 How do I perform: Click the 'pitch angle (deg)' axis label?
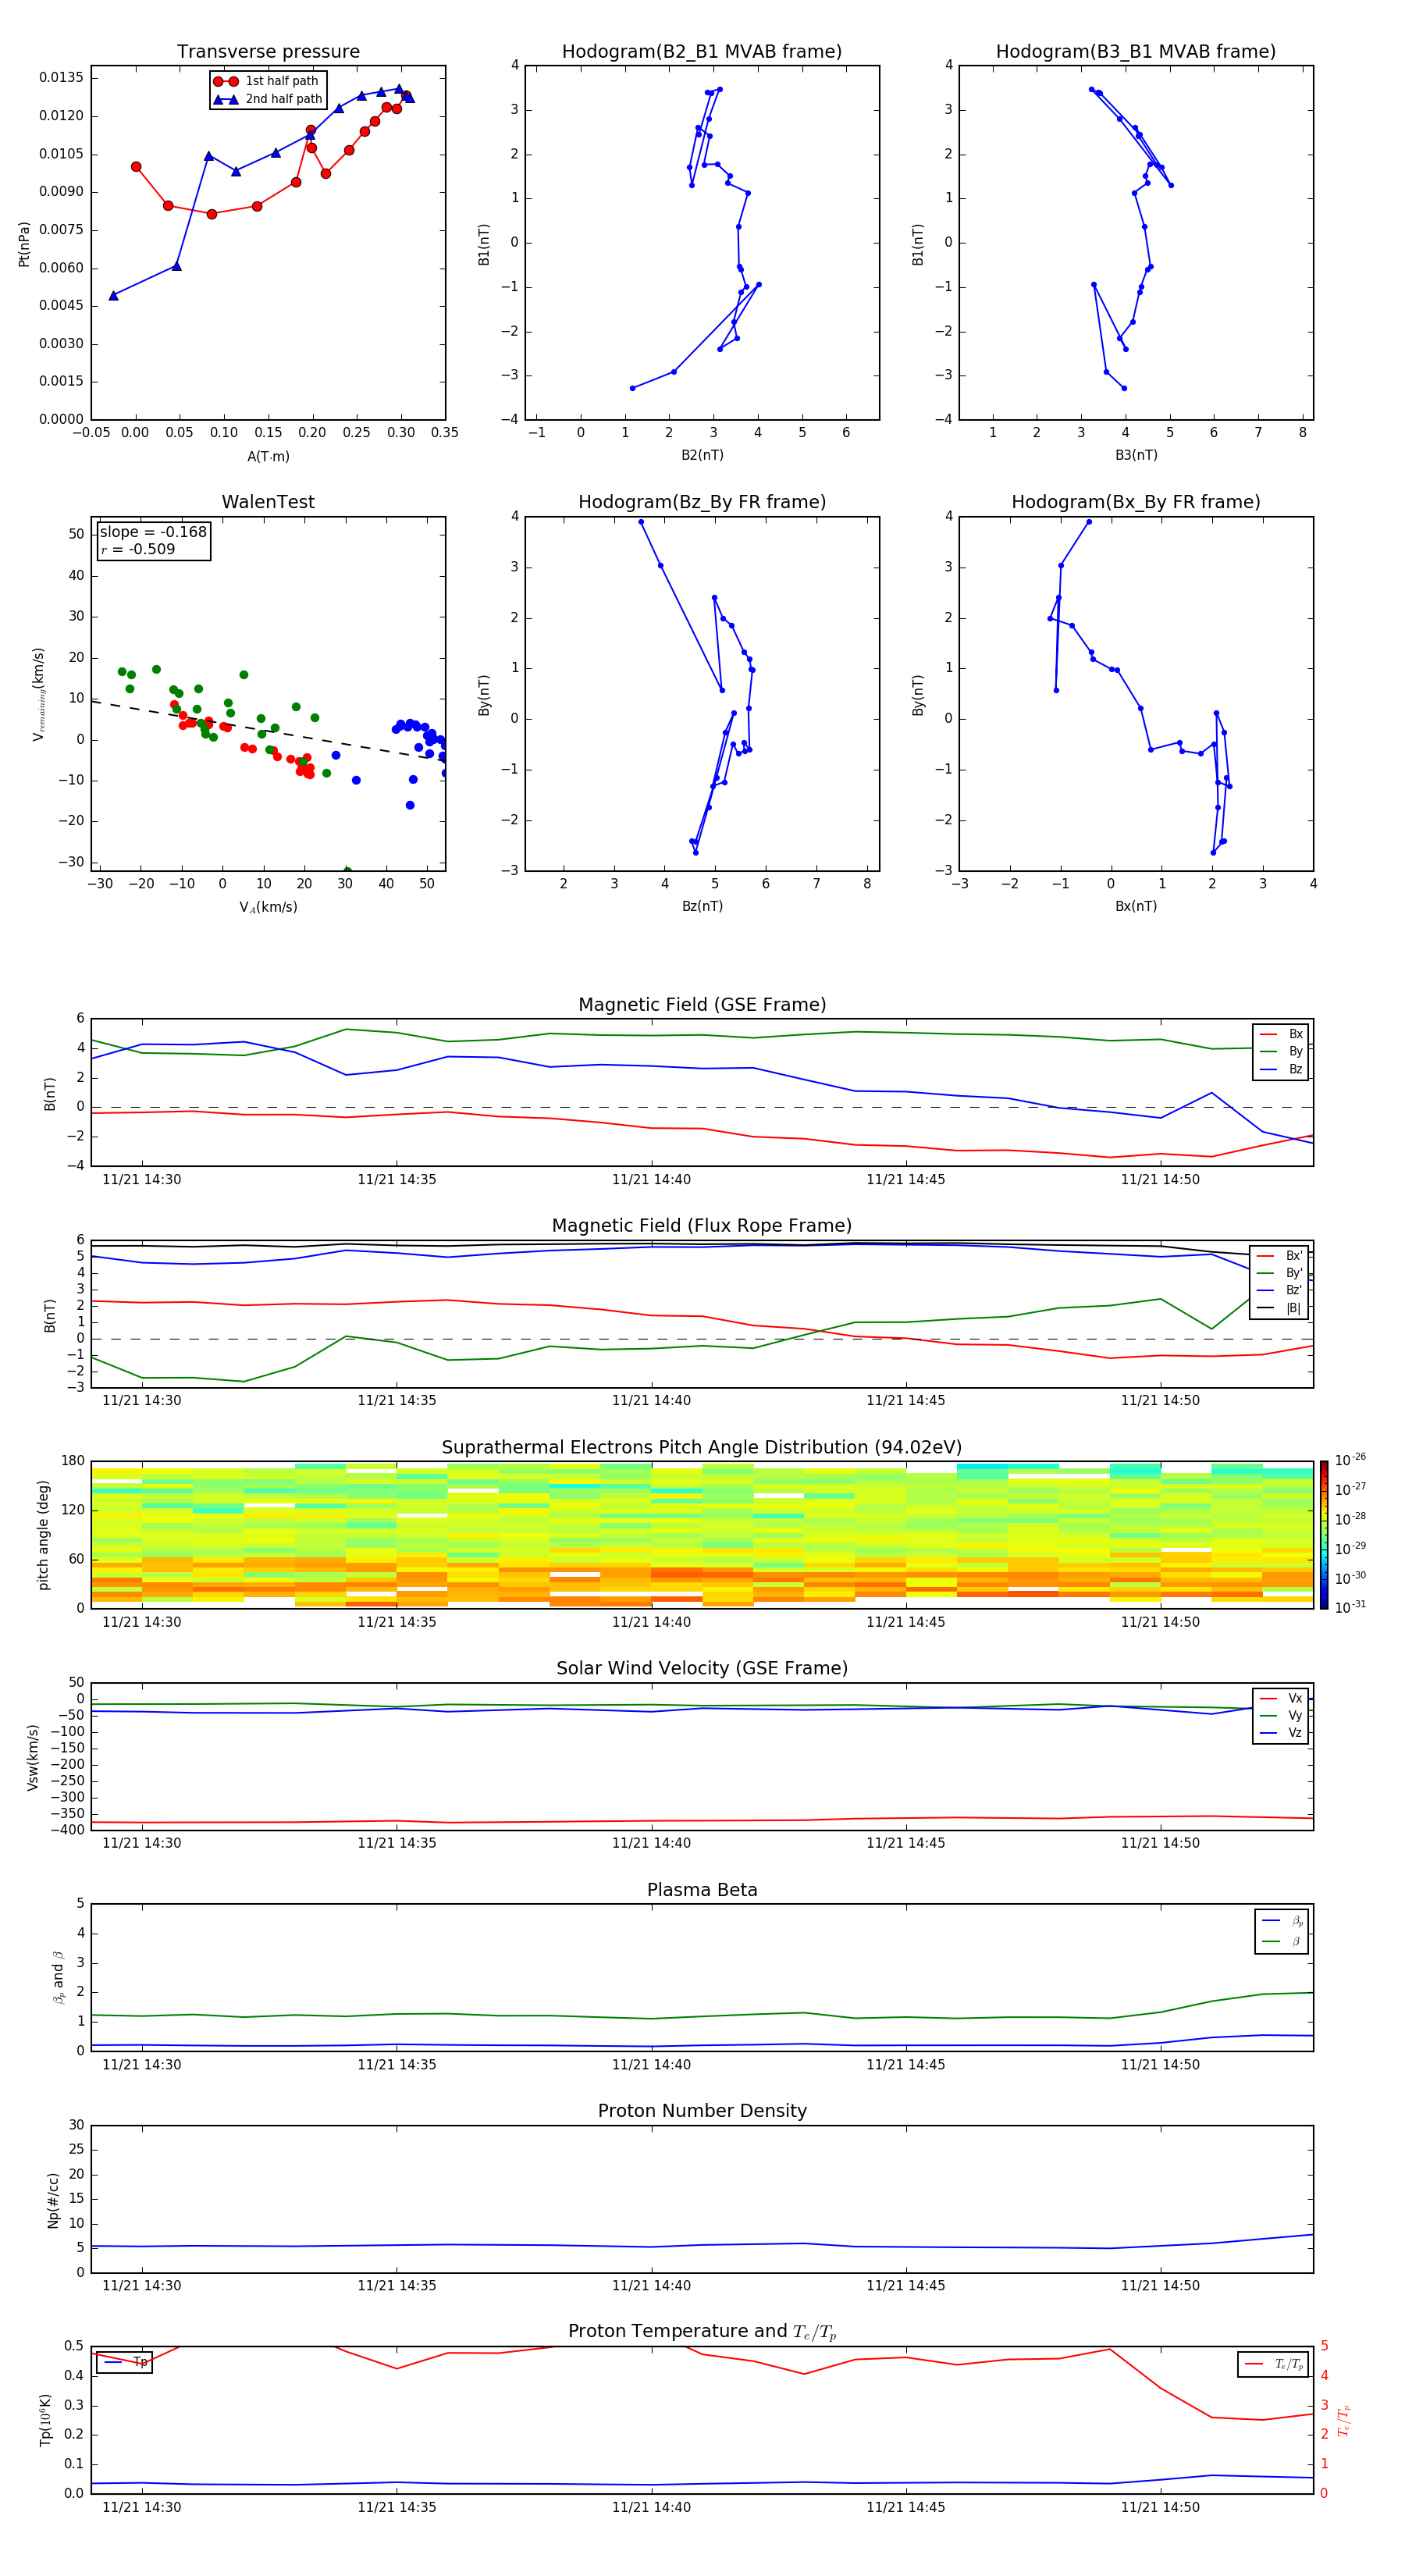click(43, 1535)
